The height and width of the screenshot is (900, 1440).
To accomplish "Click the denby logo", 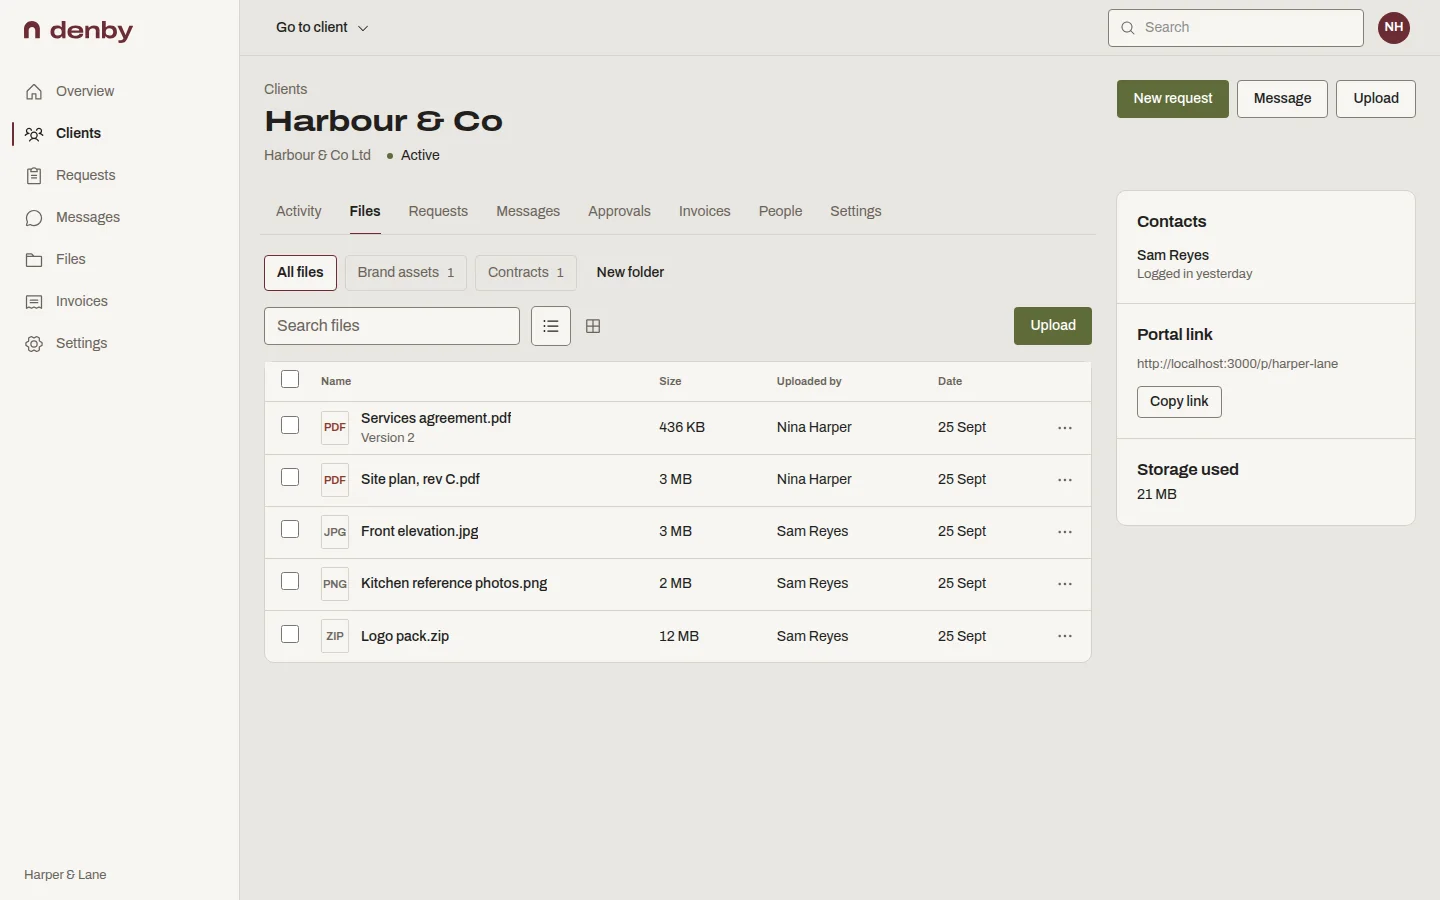I will coord(78,31).
